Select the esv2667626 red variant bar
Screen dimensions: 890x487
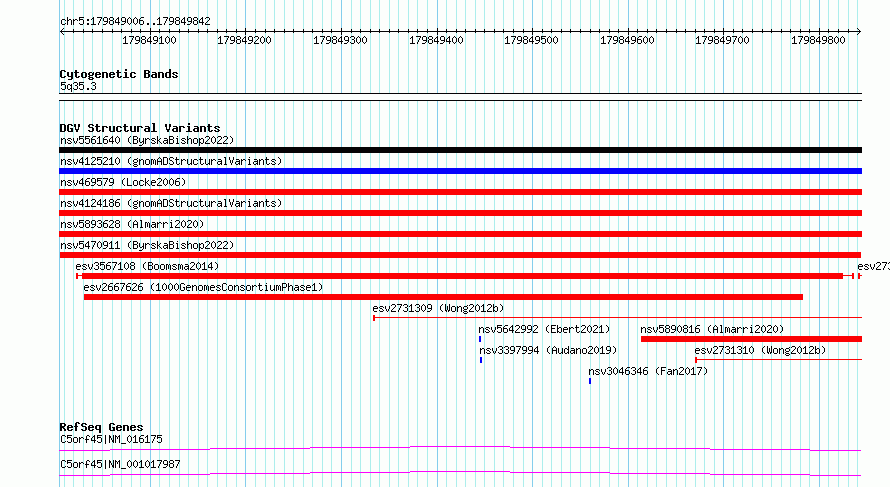[x=443, y=297]
